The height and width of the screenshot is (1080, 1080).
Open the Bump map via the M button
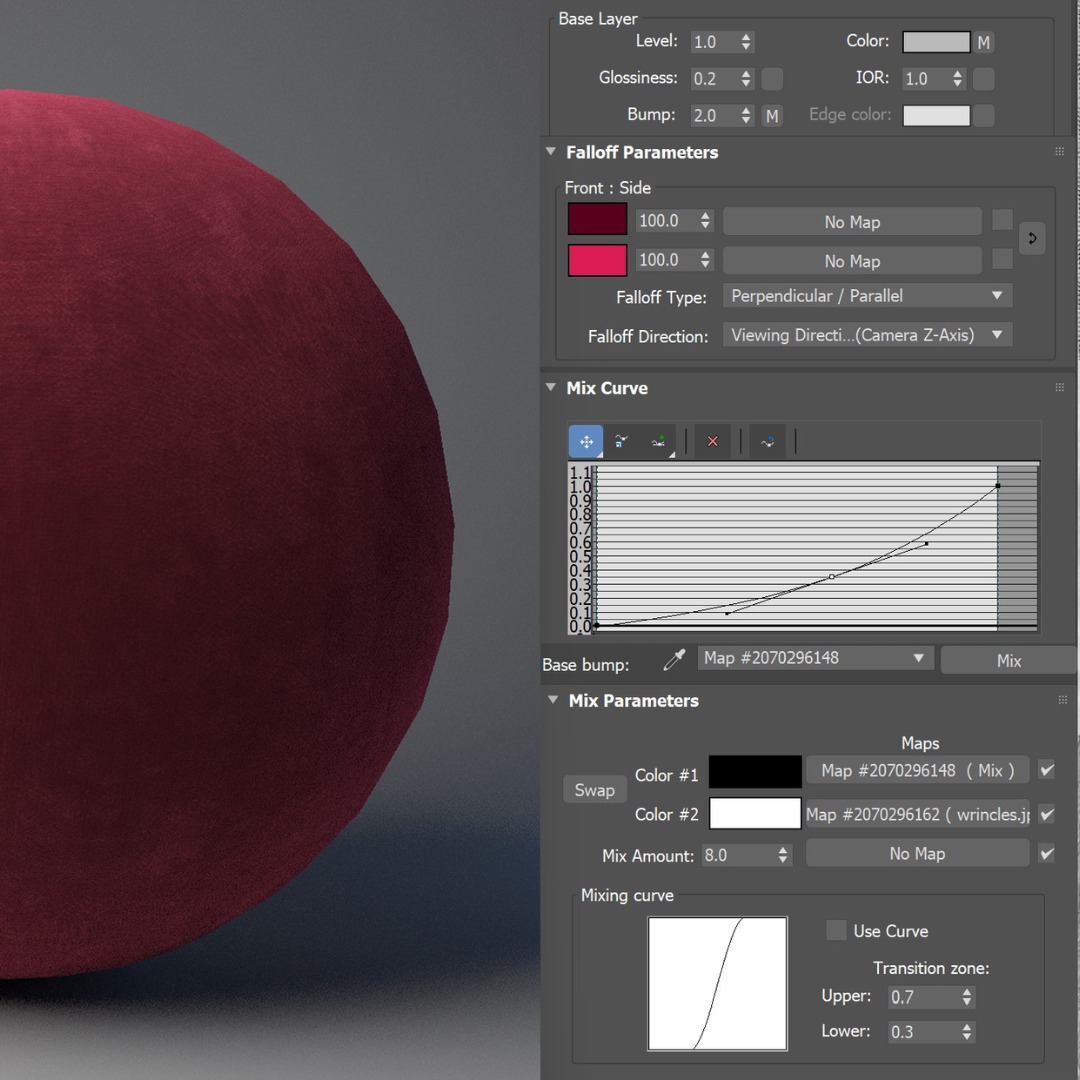point(771,115)
